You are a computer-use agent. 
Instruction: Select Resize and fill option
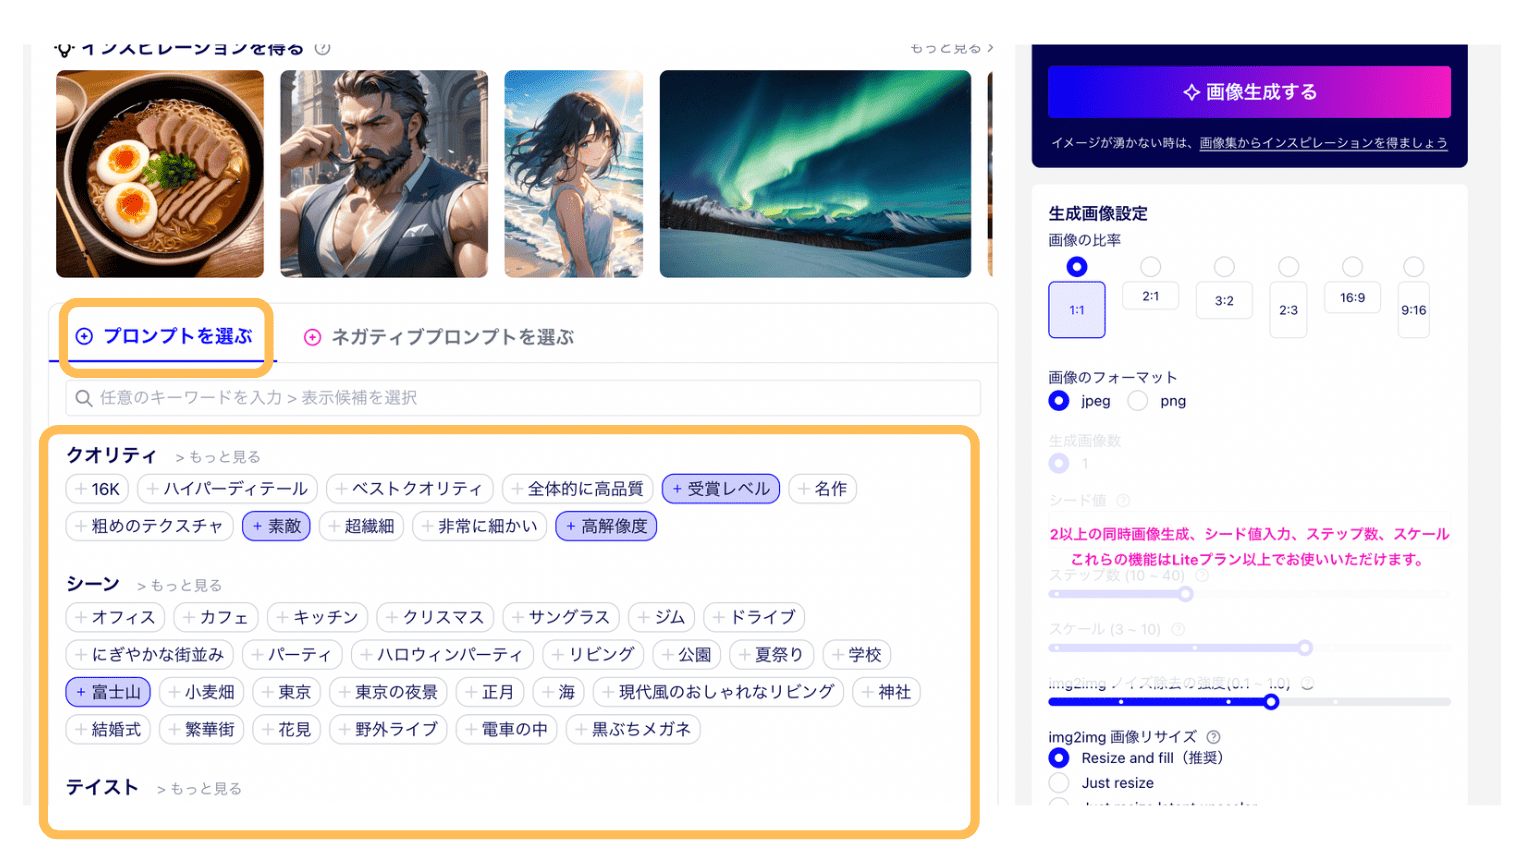[x=1059, y=758]
